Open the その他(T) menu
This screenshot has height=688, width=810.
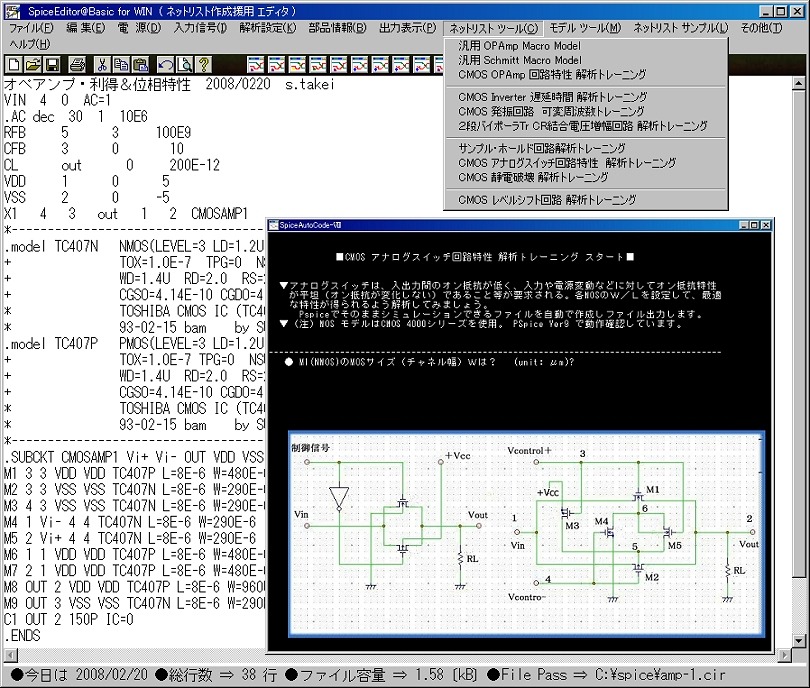tap(761, 28)
